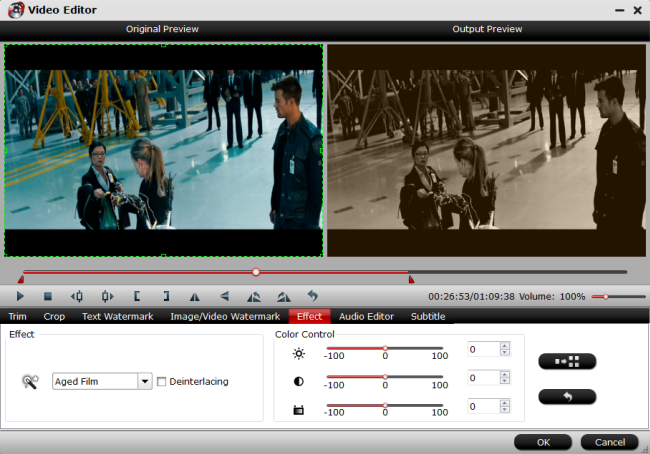Viewport: 650px width, 454px height.
Task: Set trim end with right bracket
Action: pos(166,296)
